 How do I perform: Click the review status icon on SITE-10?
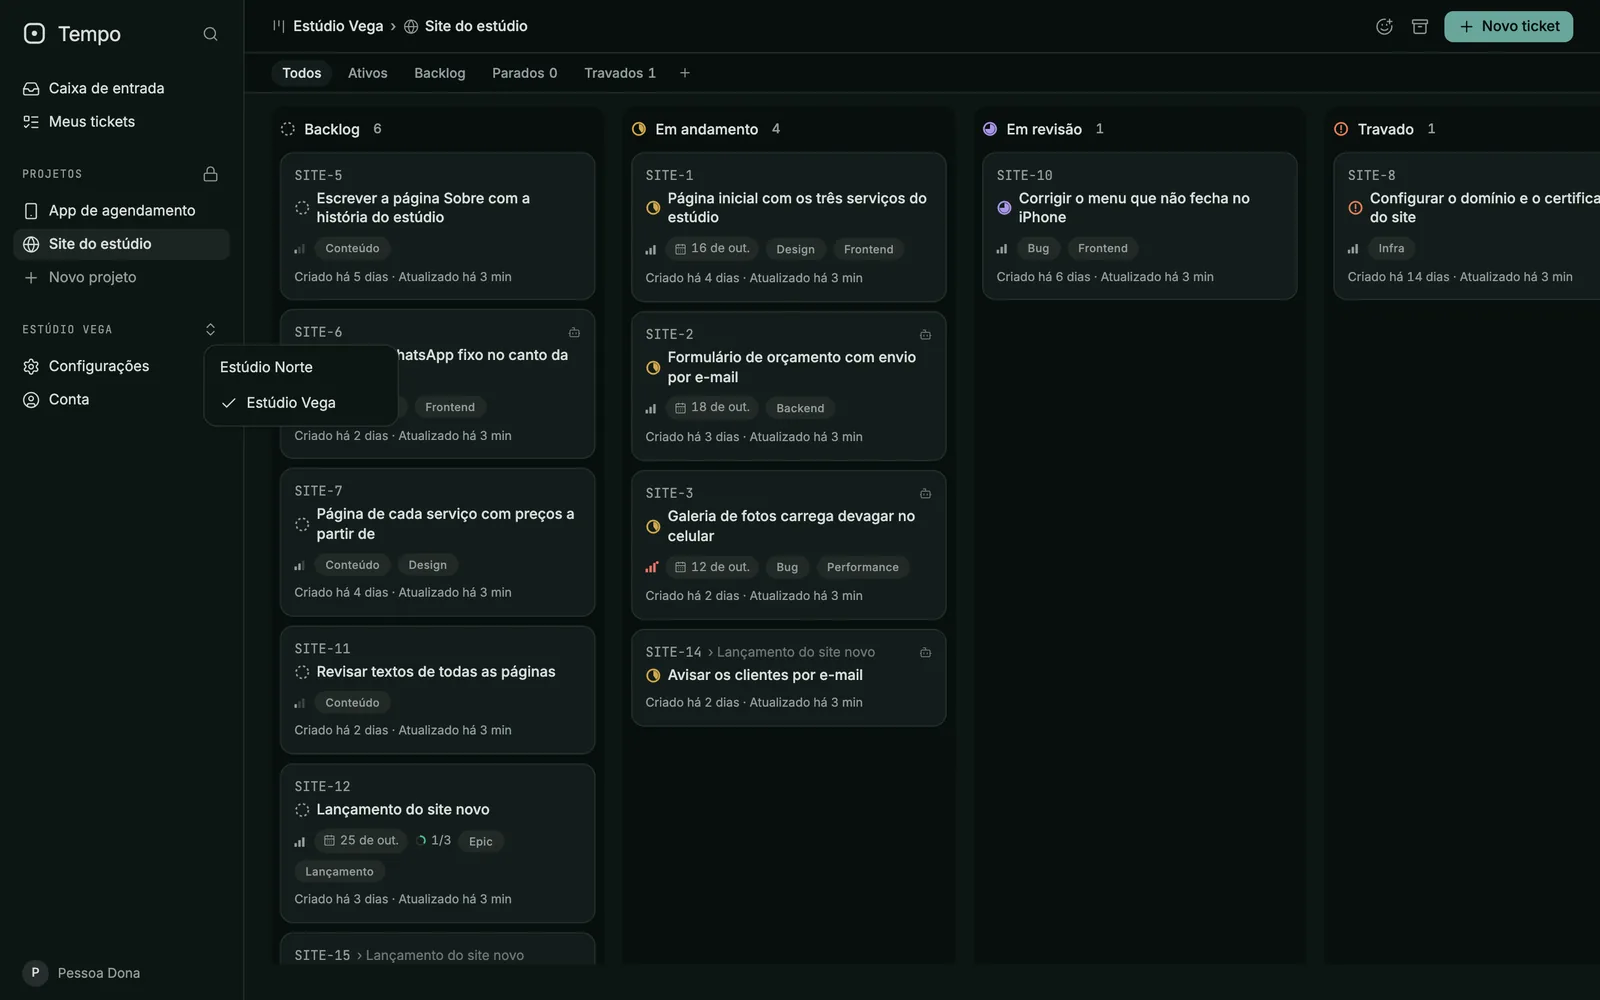coord(1004,208)
